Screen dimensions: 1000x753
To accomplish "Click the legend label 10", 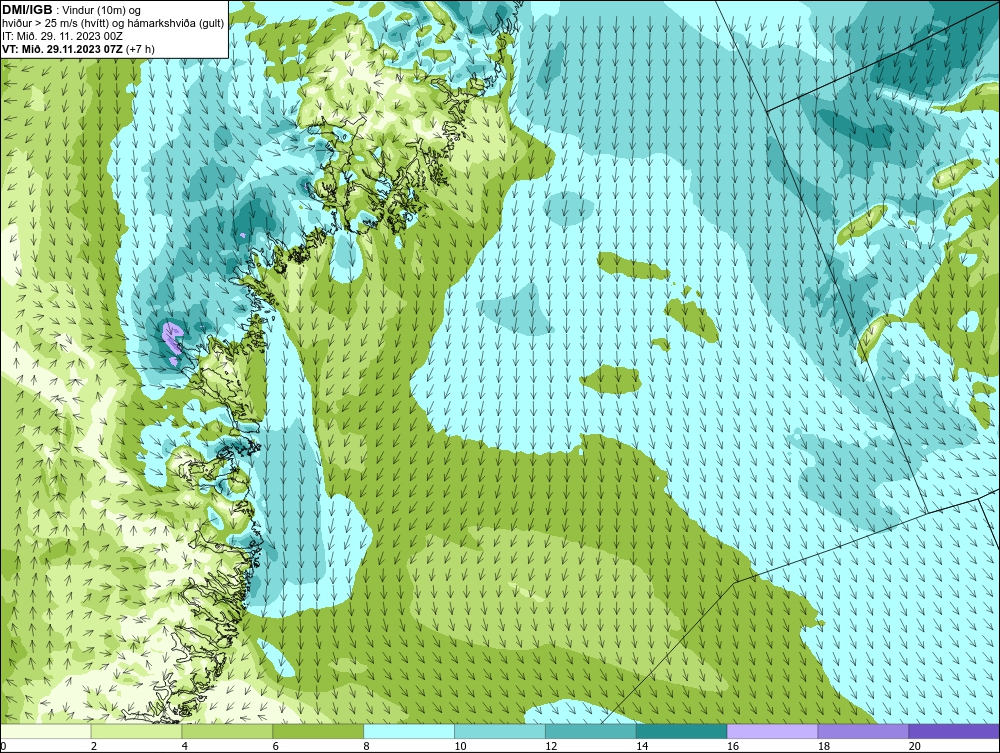I will tap(460, 746).
